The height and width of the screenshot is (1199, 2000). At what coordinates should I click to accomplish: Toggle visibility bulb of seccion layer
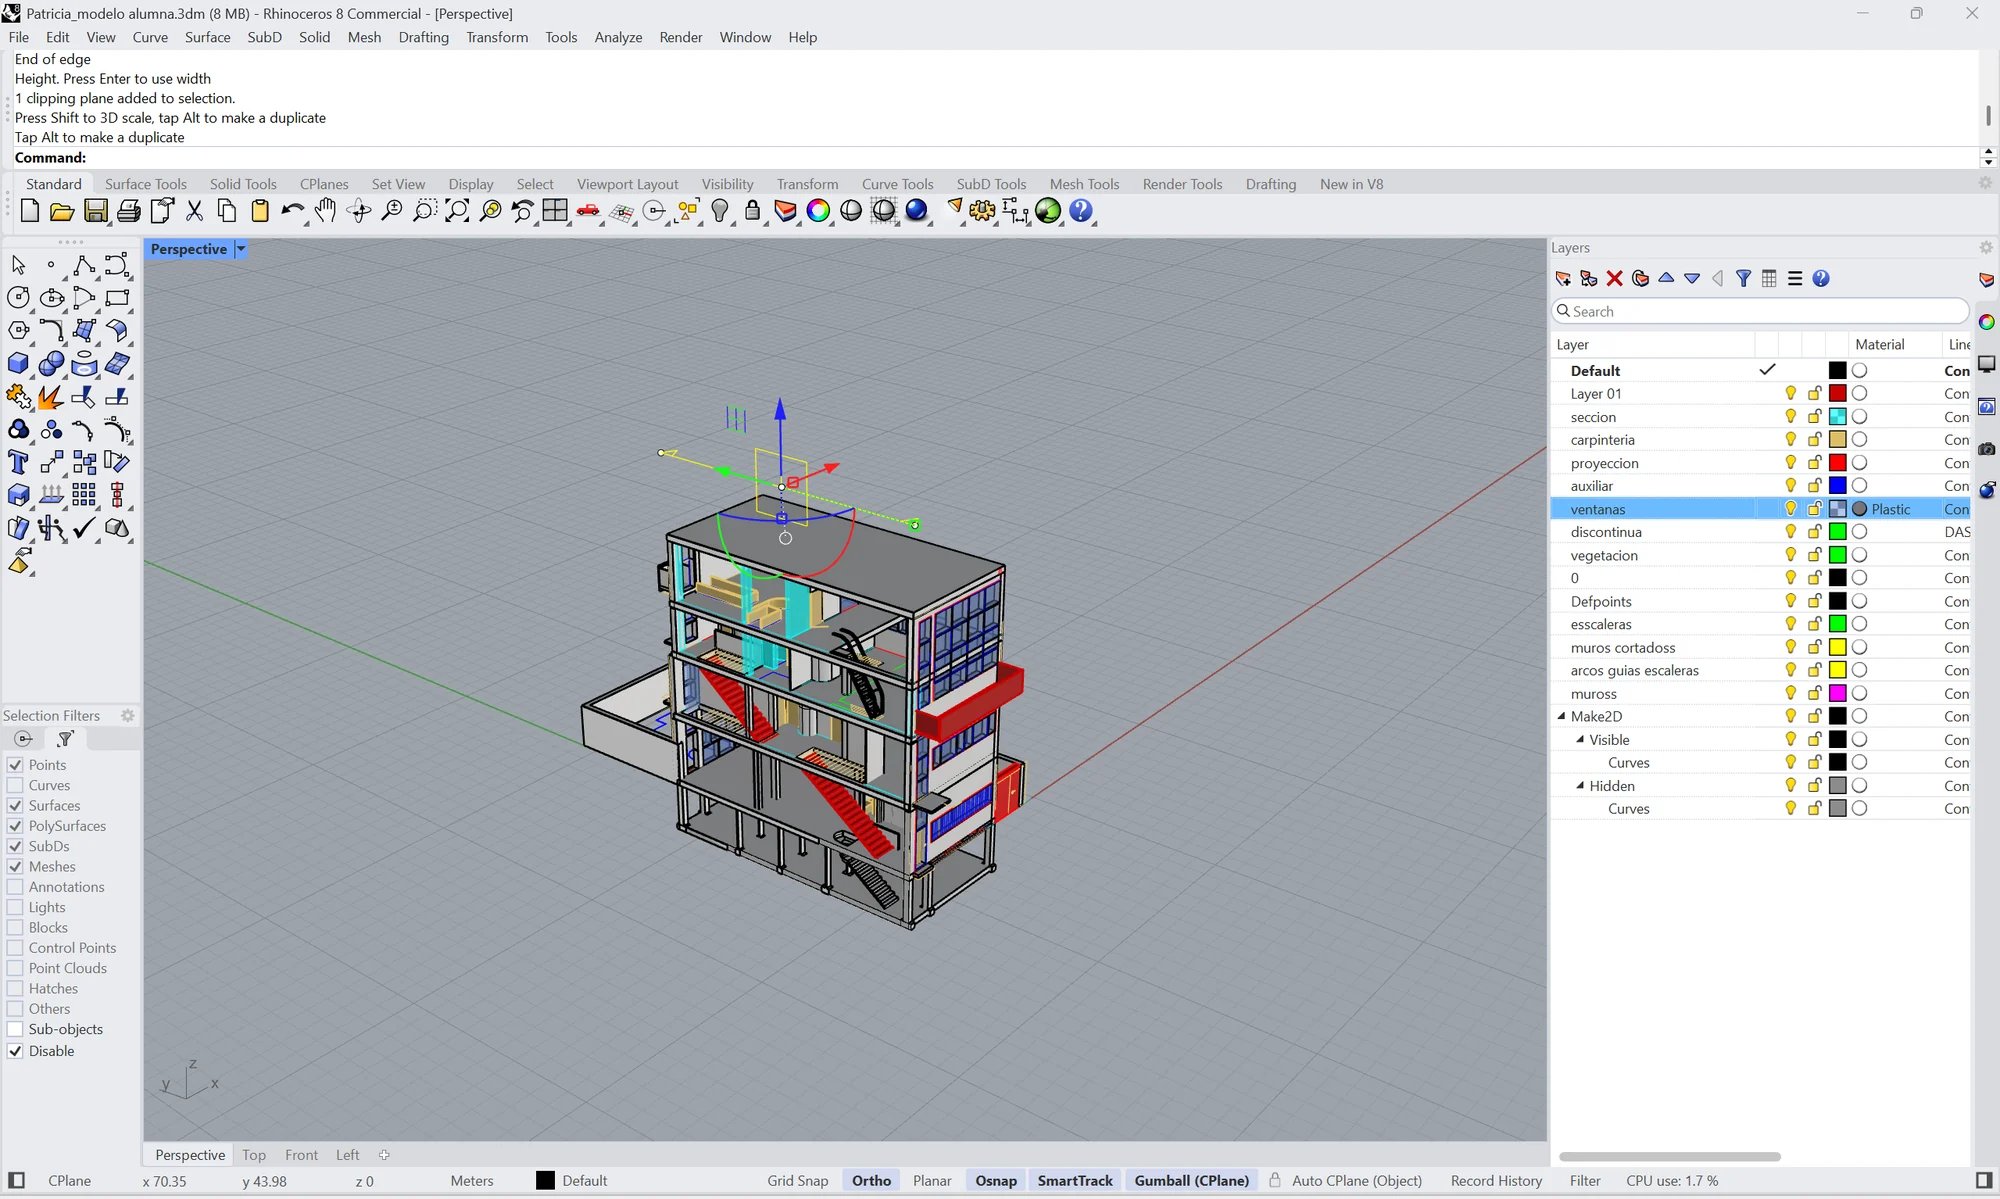pyautogui.click(x=1790, y=417)
